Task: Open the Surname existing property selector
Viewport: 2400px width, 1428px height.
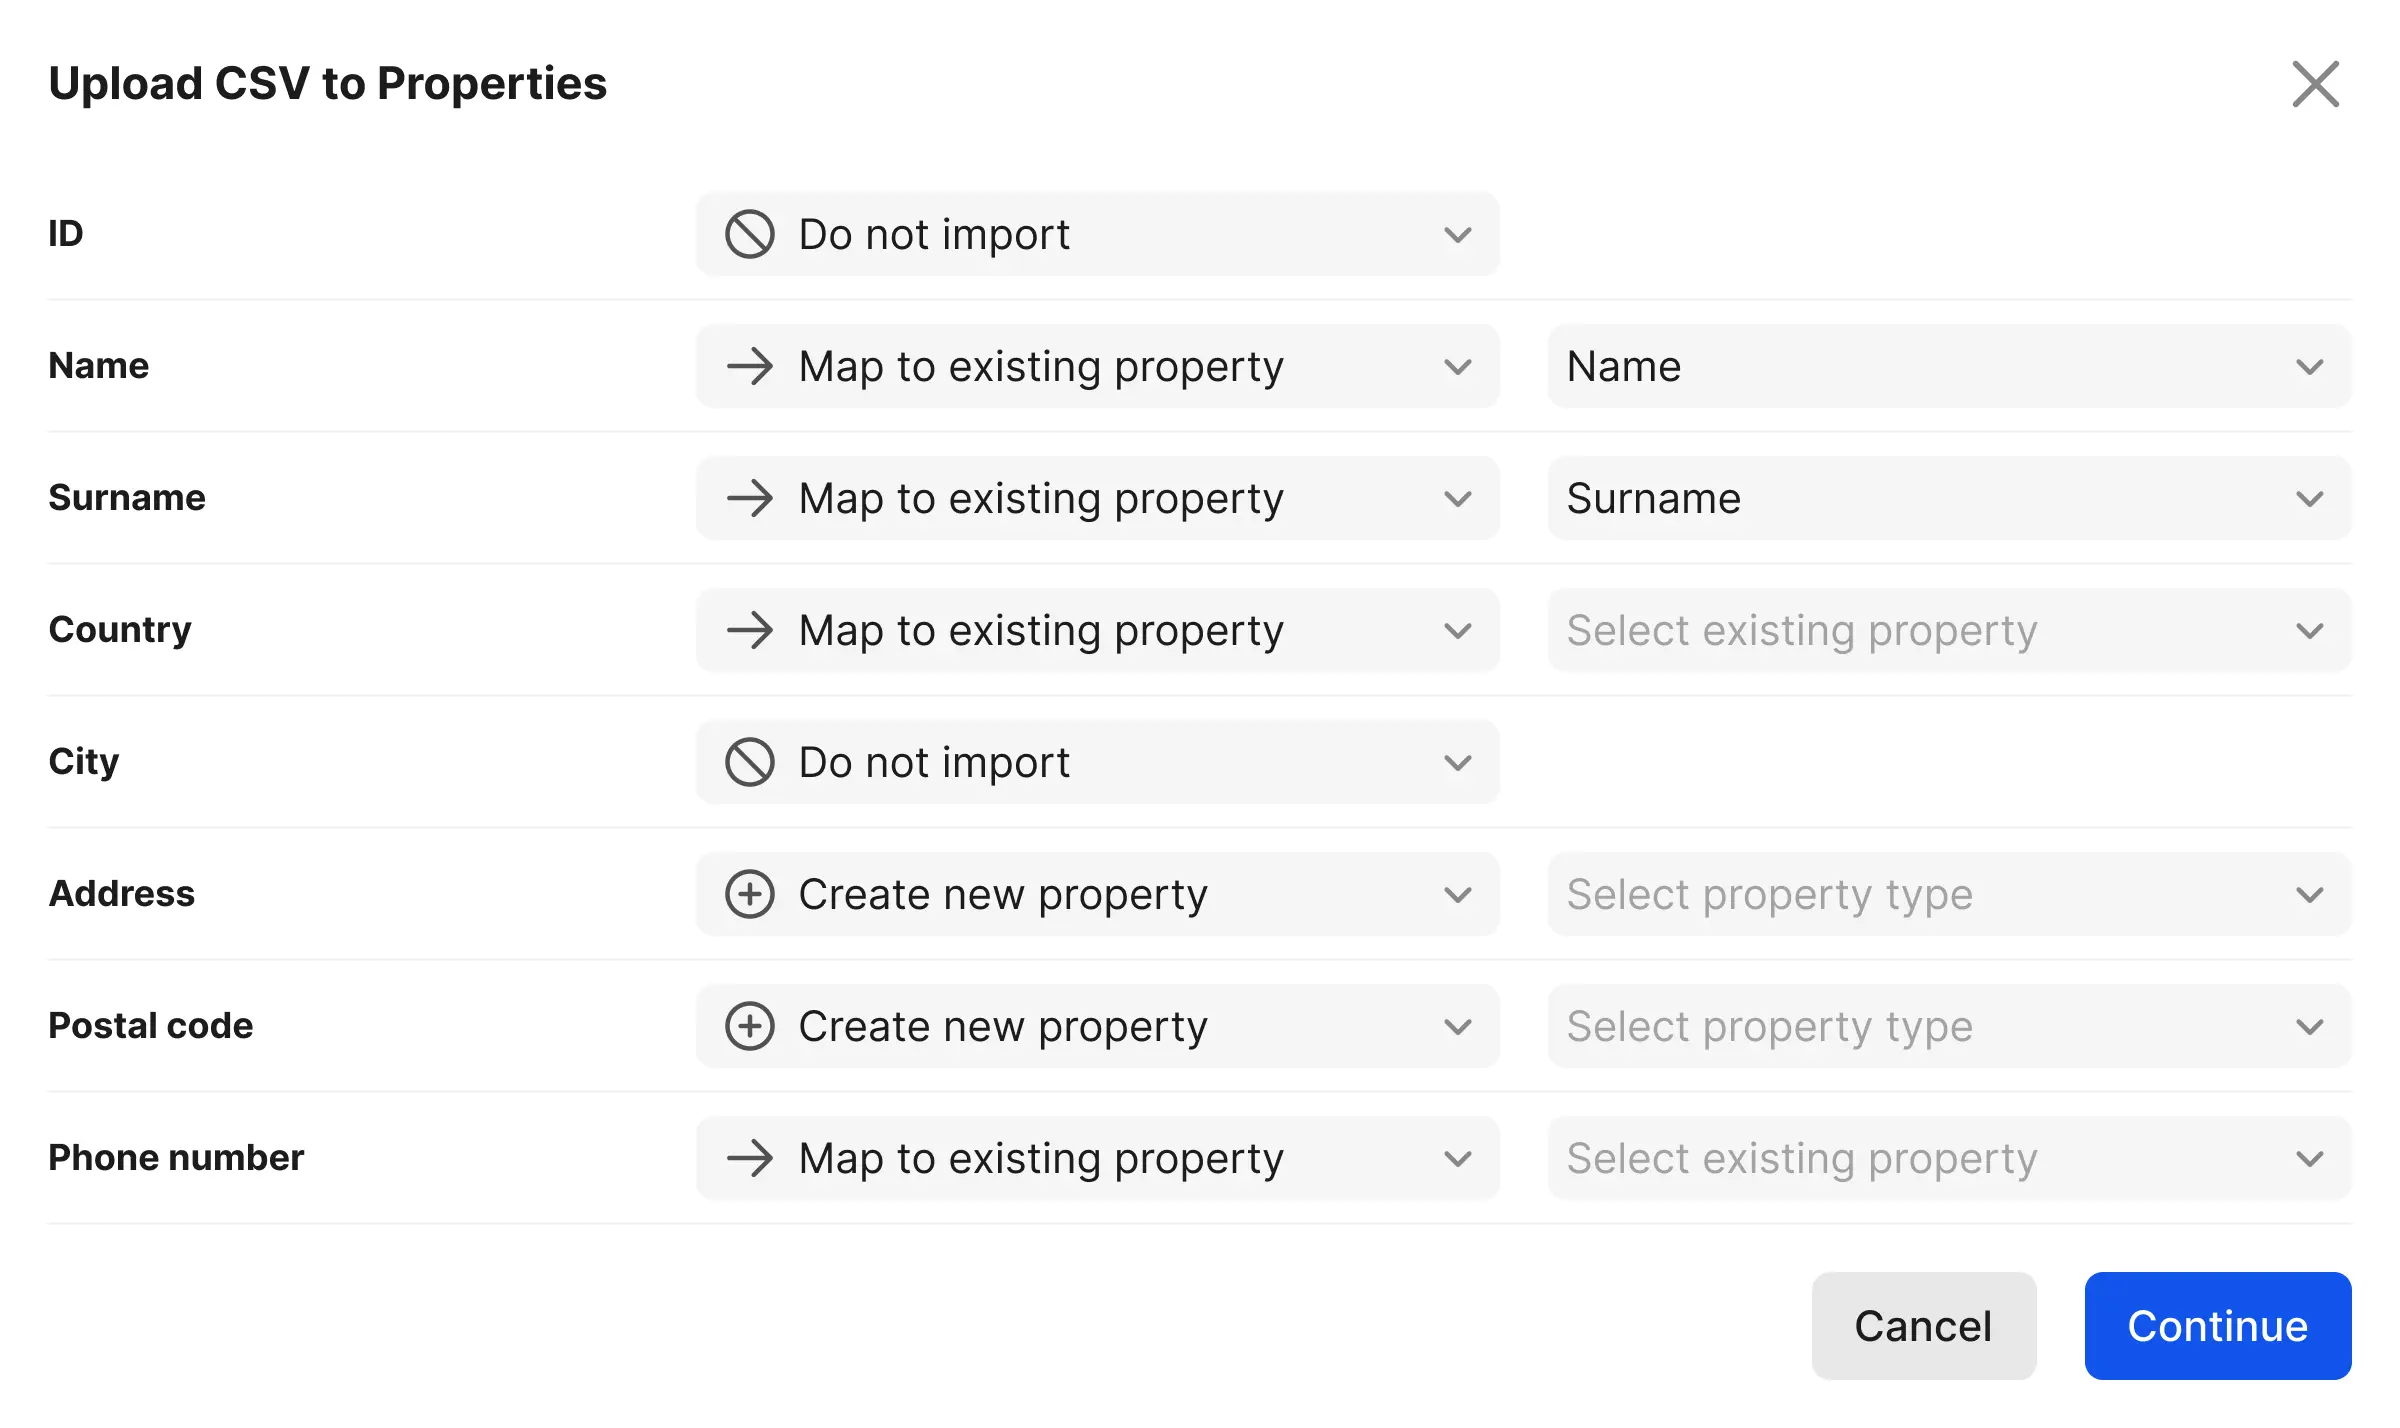Action: point(1948,499)
